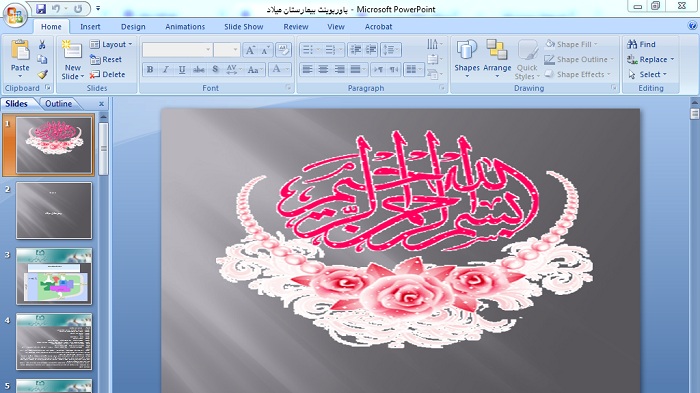Delete the selected slide
The width and height of the screenshot is (700, 393).
click(x=107, y=75)
